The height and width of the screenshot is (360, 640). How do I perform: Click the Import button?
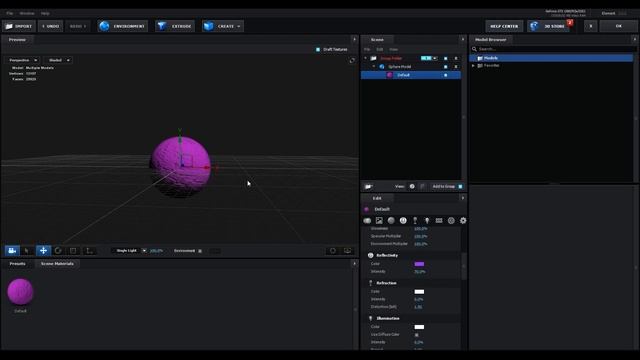19,26
